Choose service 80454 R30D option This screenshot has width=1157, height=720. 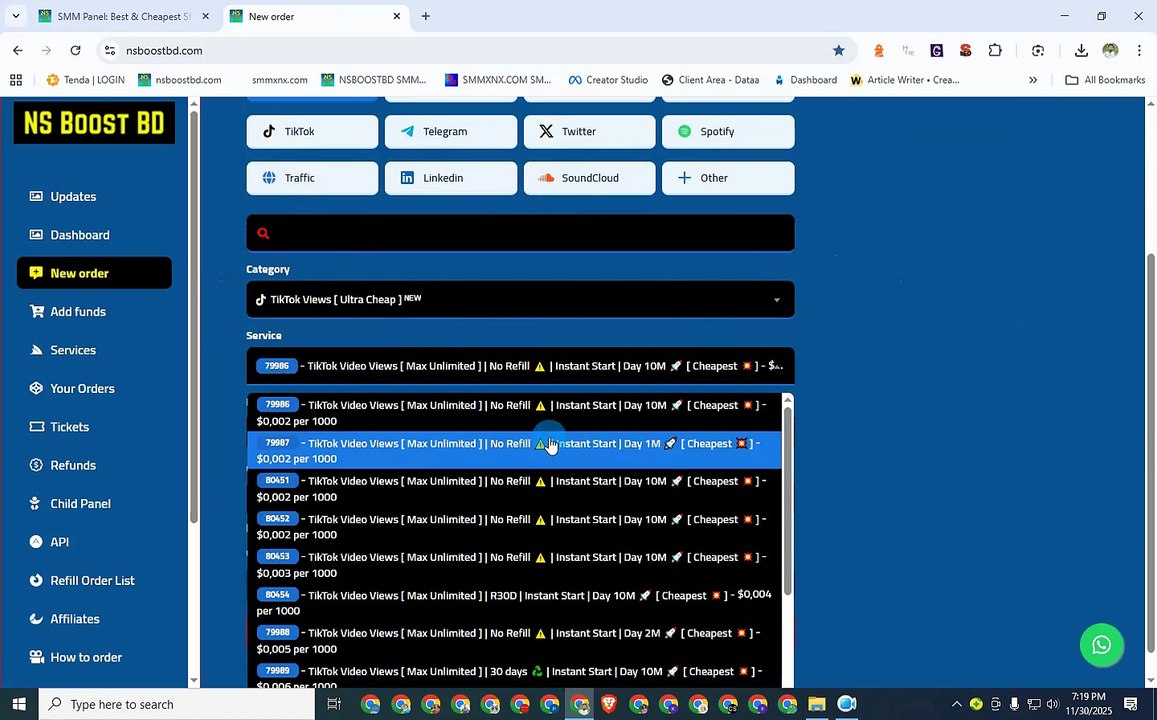pos(514,603)
